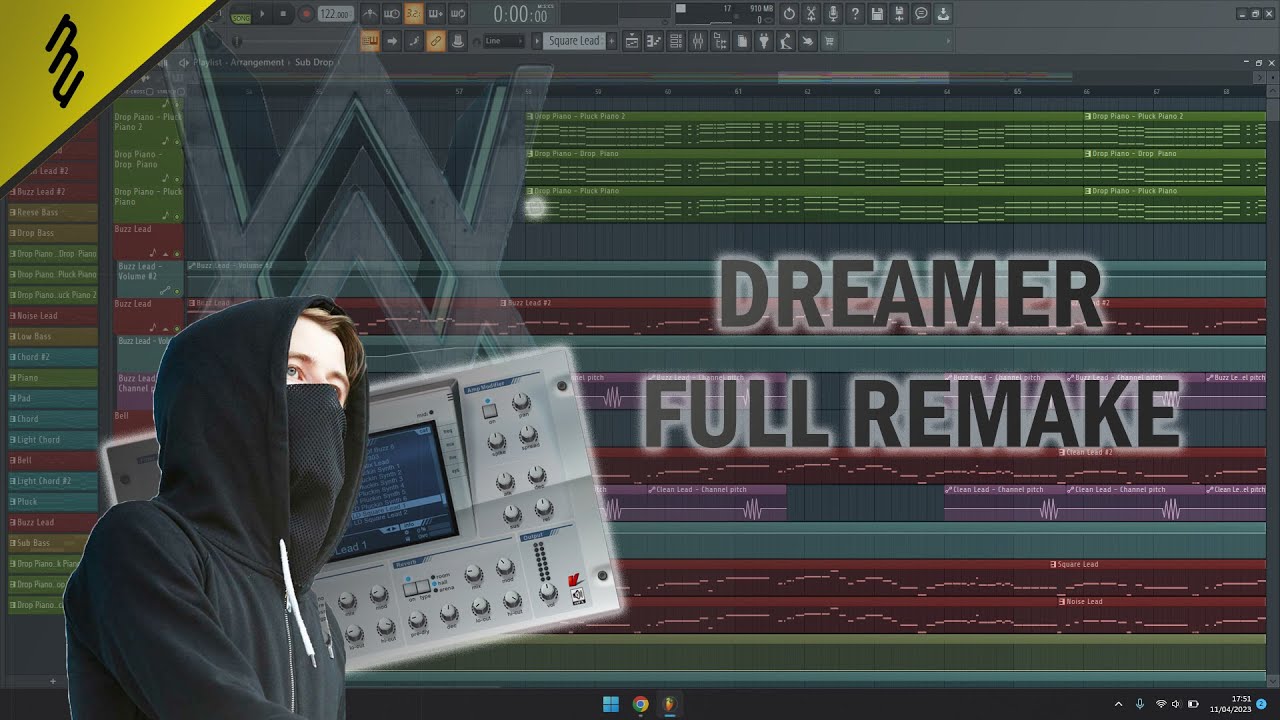Screen dimensions: 1280x720
Task: Click the shopping cart icon
Action: pyautogui.click(x=830, y=41)
